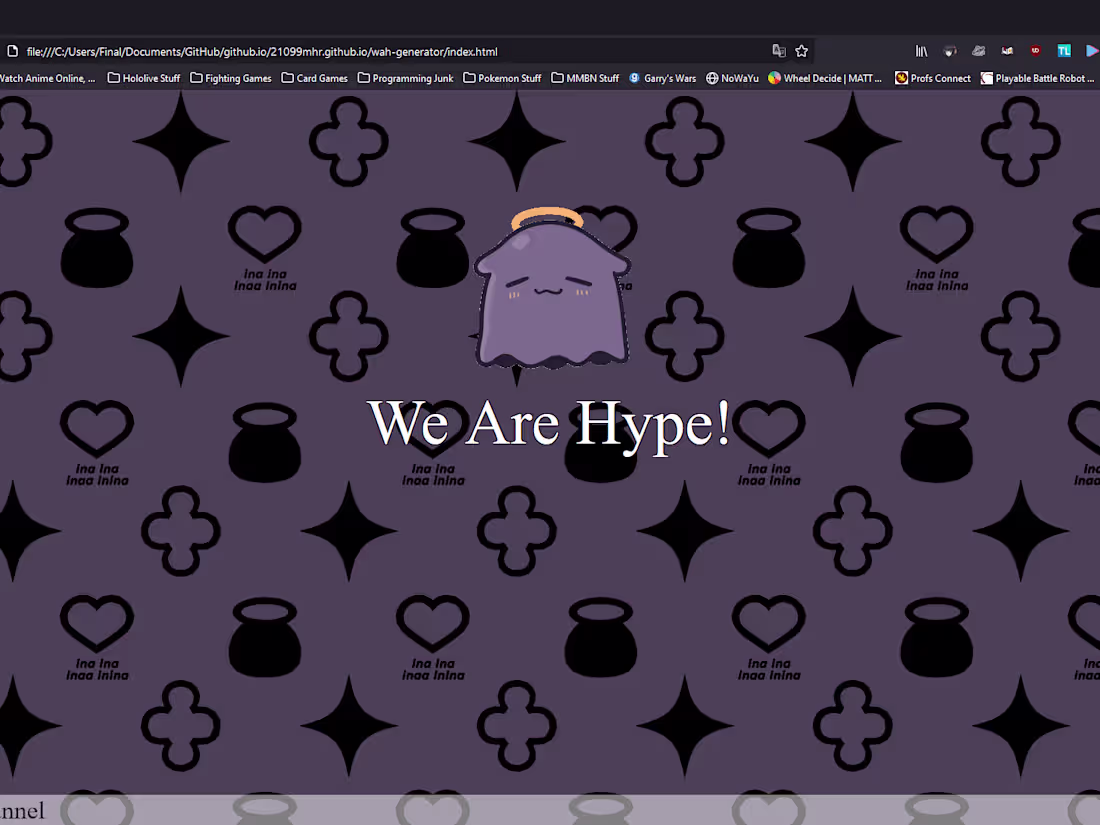This screenshot has width=1100, height=825.
Task: Click the teal TL extension icon
Action: click(1064, 50)
